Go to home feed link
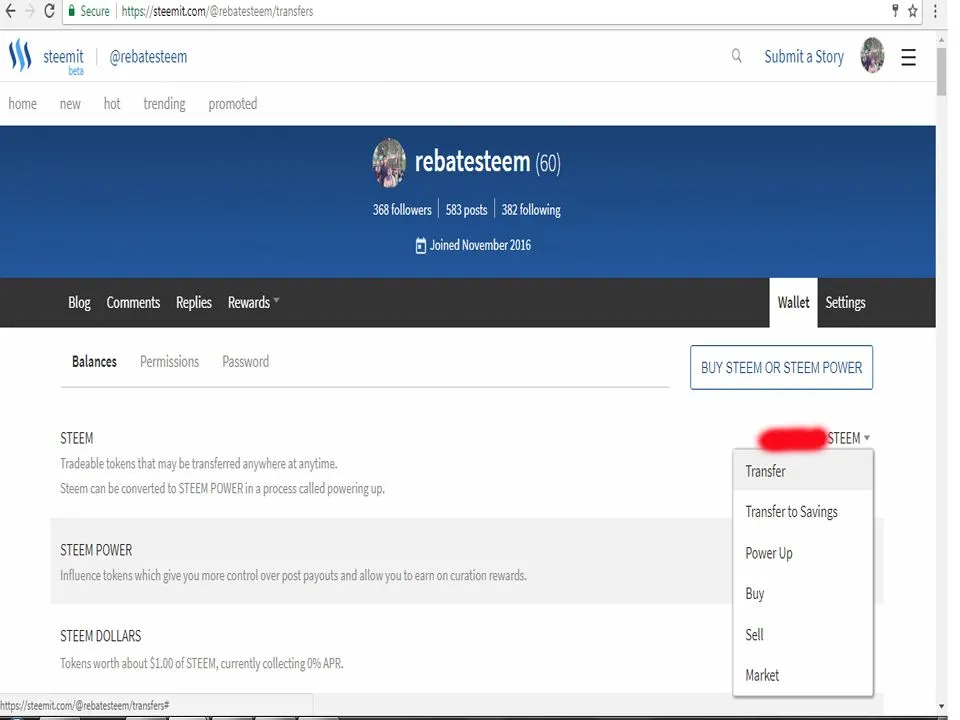960x720 pixels. tap(22, 103)
